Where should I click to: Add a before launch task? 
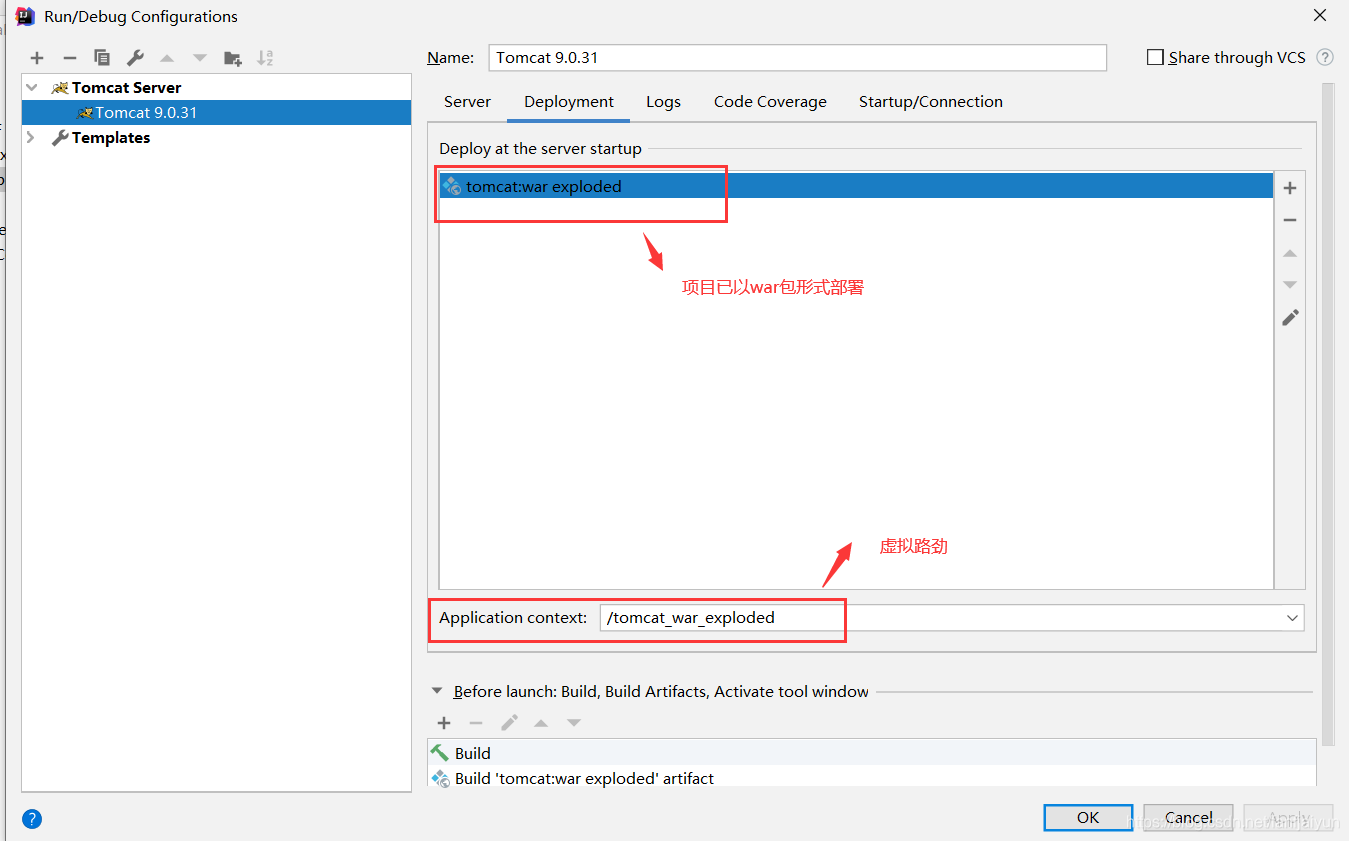click(x=444, y=723)
